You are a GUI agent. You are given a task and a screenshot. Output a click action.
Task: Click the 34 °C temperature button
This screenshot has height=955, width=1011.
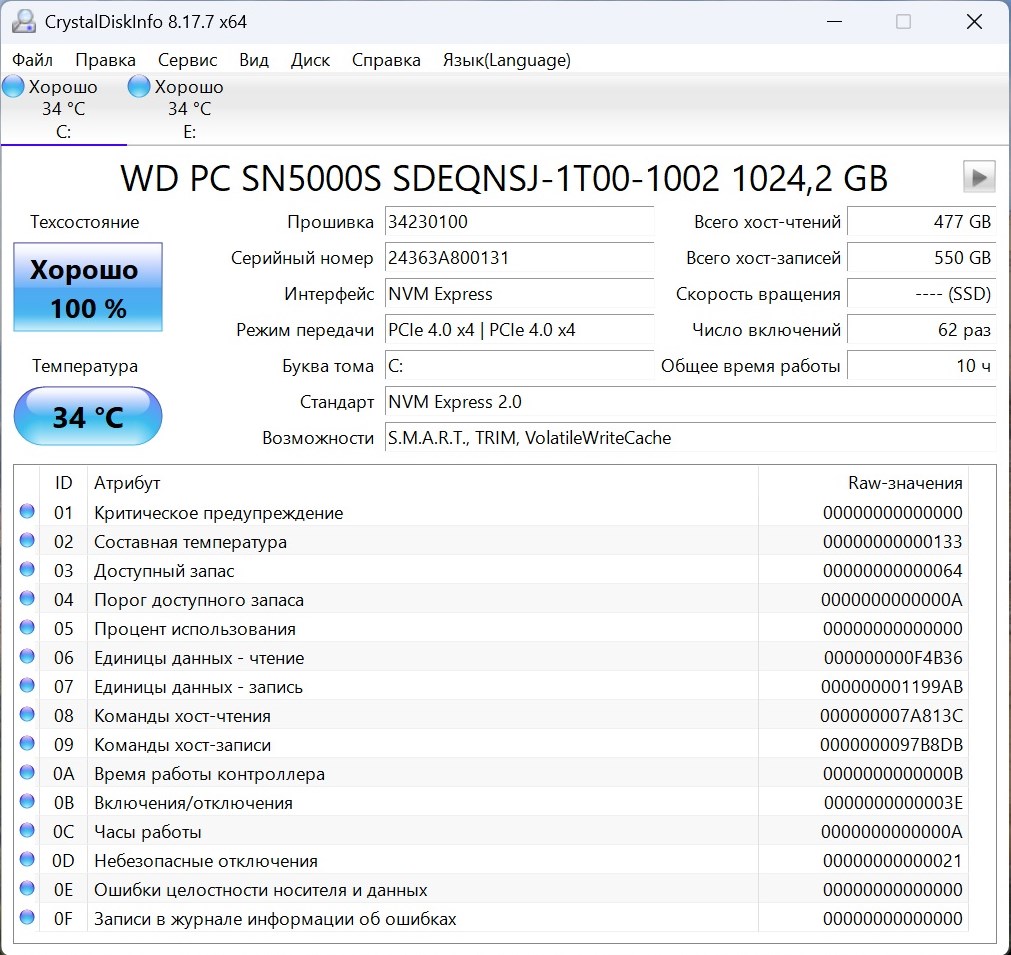pos(88,417)
